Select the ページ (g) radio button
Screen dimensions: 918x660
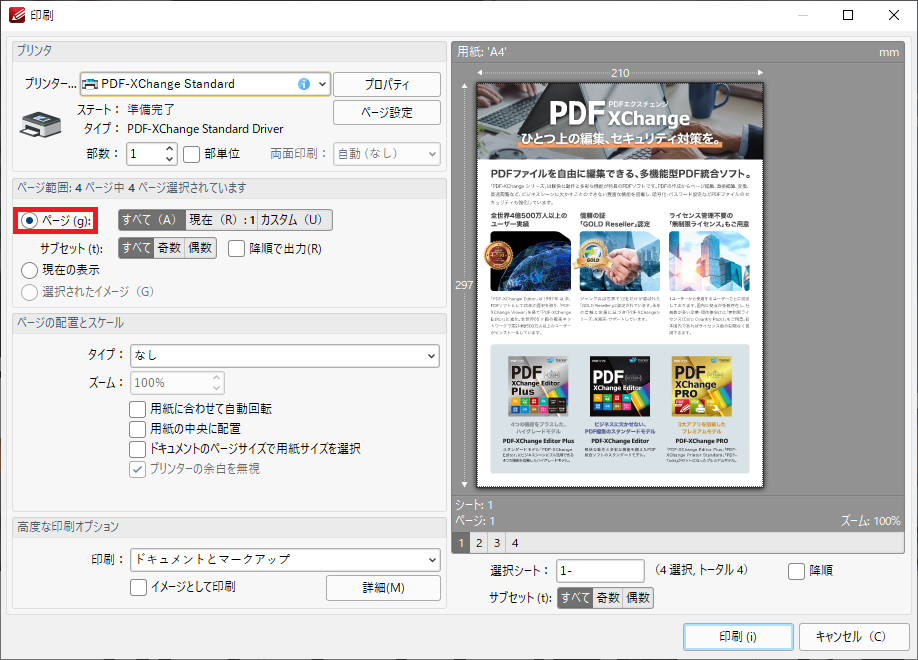pos(29,221)
